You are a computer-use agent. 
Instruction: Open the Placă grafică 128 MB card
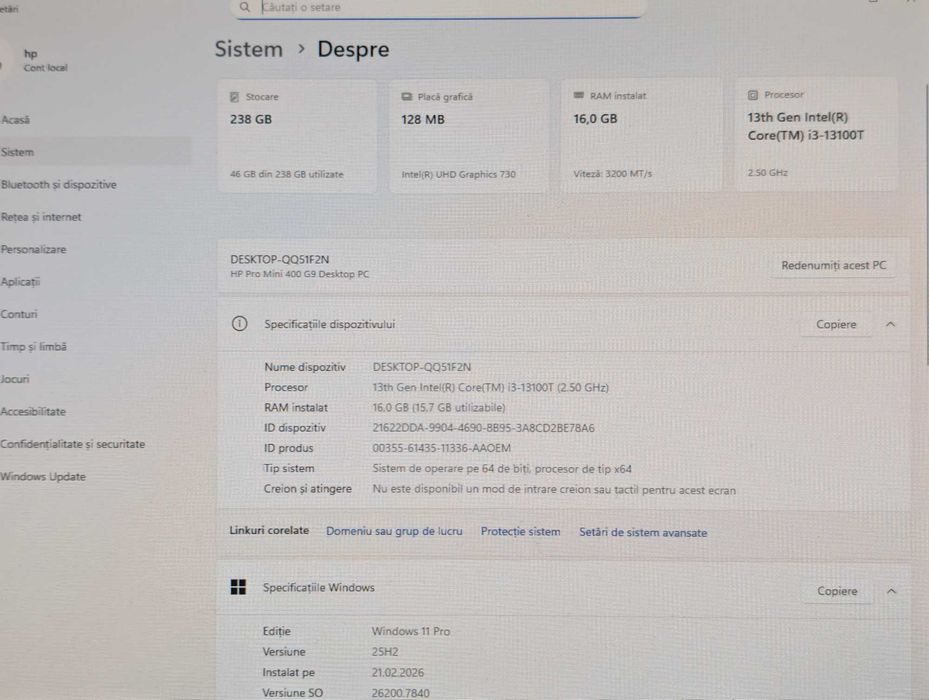click(x=468, y=136)
